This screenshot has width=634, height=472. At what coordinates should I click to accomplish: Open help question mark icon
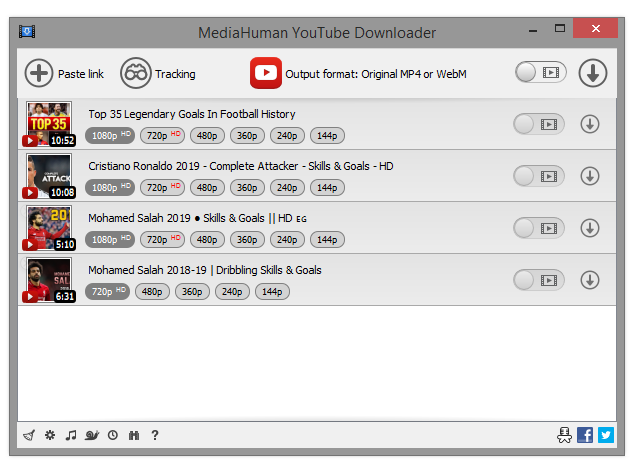(x=155, y=435)
